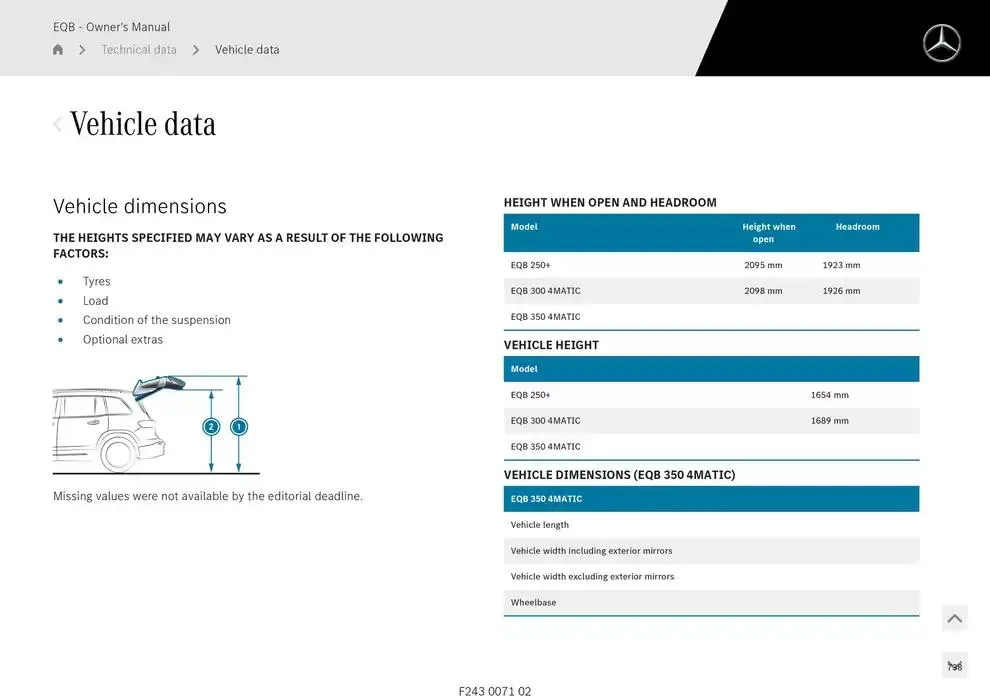The width and height of the screenshot is (990, 700).
Task: Click the EQB 350 4MATIC dimensions table header
Action: coord(711,499)
